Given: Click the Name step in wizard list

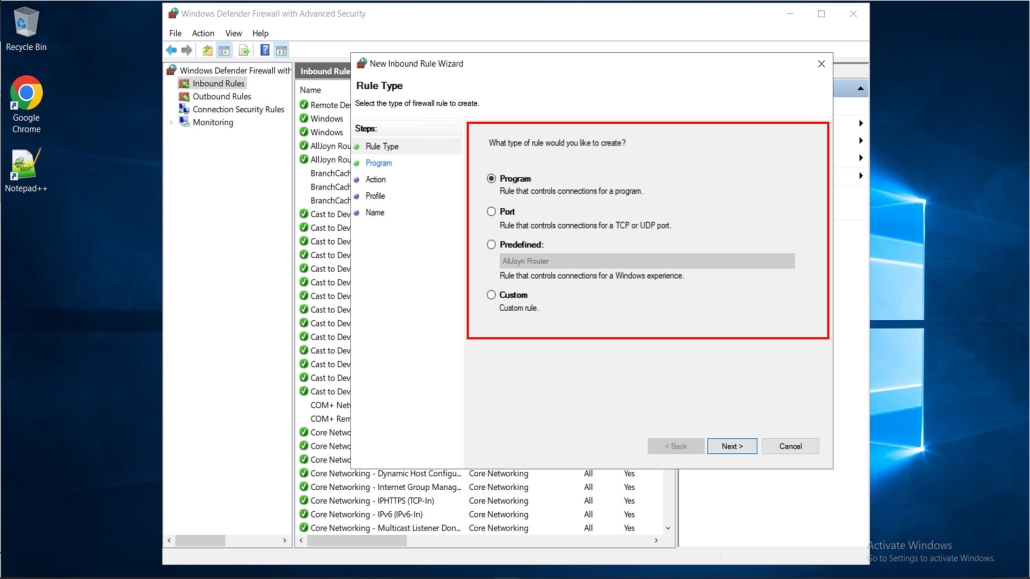Looking at the screenshot, I should click(375, 212).
